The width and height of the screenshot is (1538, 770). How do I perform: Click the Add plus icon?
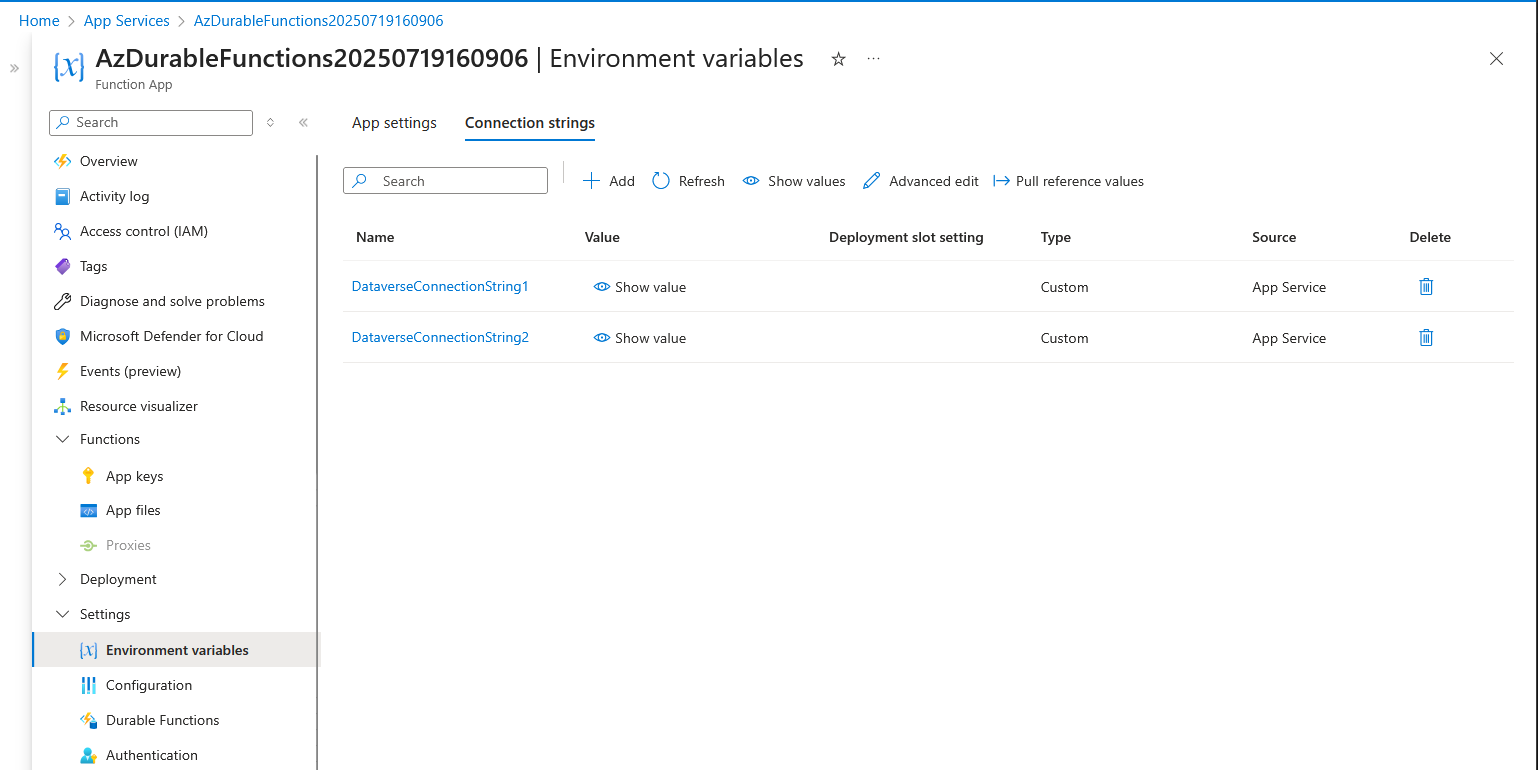[x=591, y=181]
